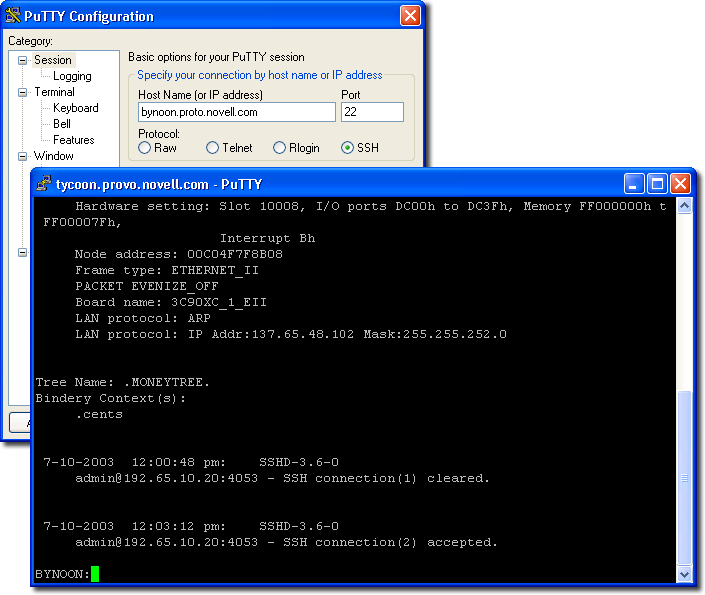
Task: Select the SSH protocol radio button
Action: (347, 148)
